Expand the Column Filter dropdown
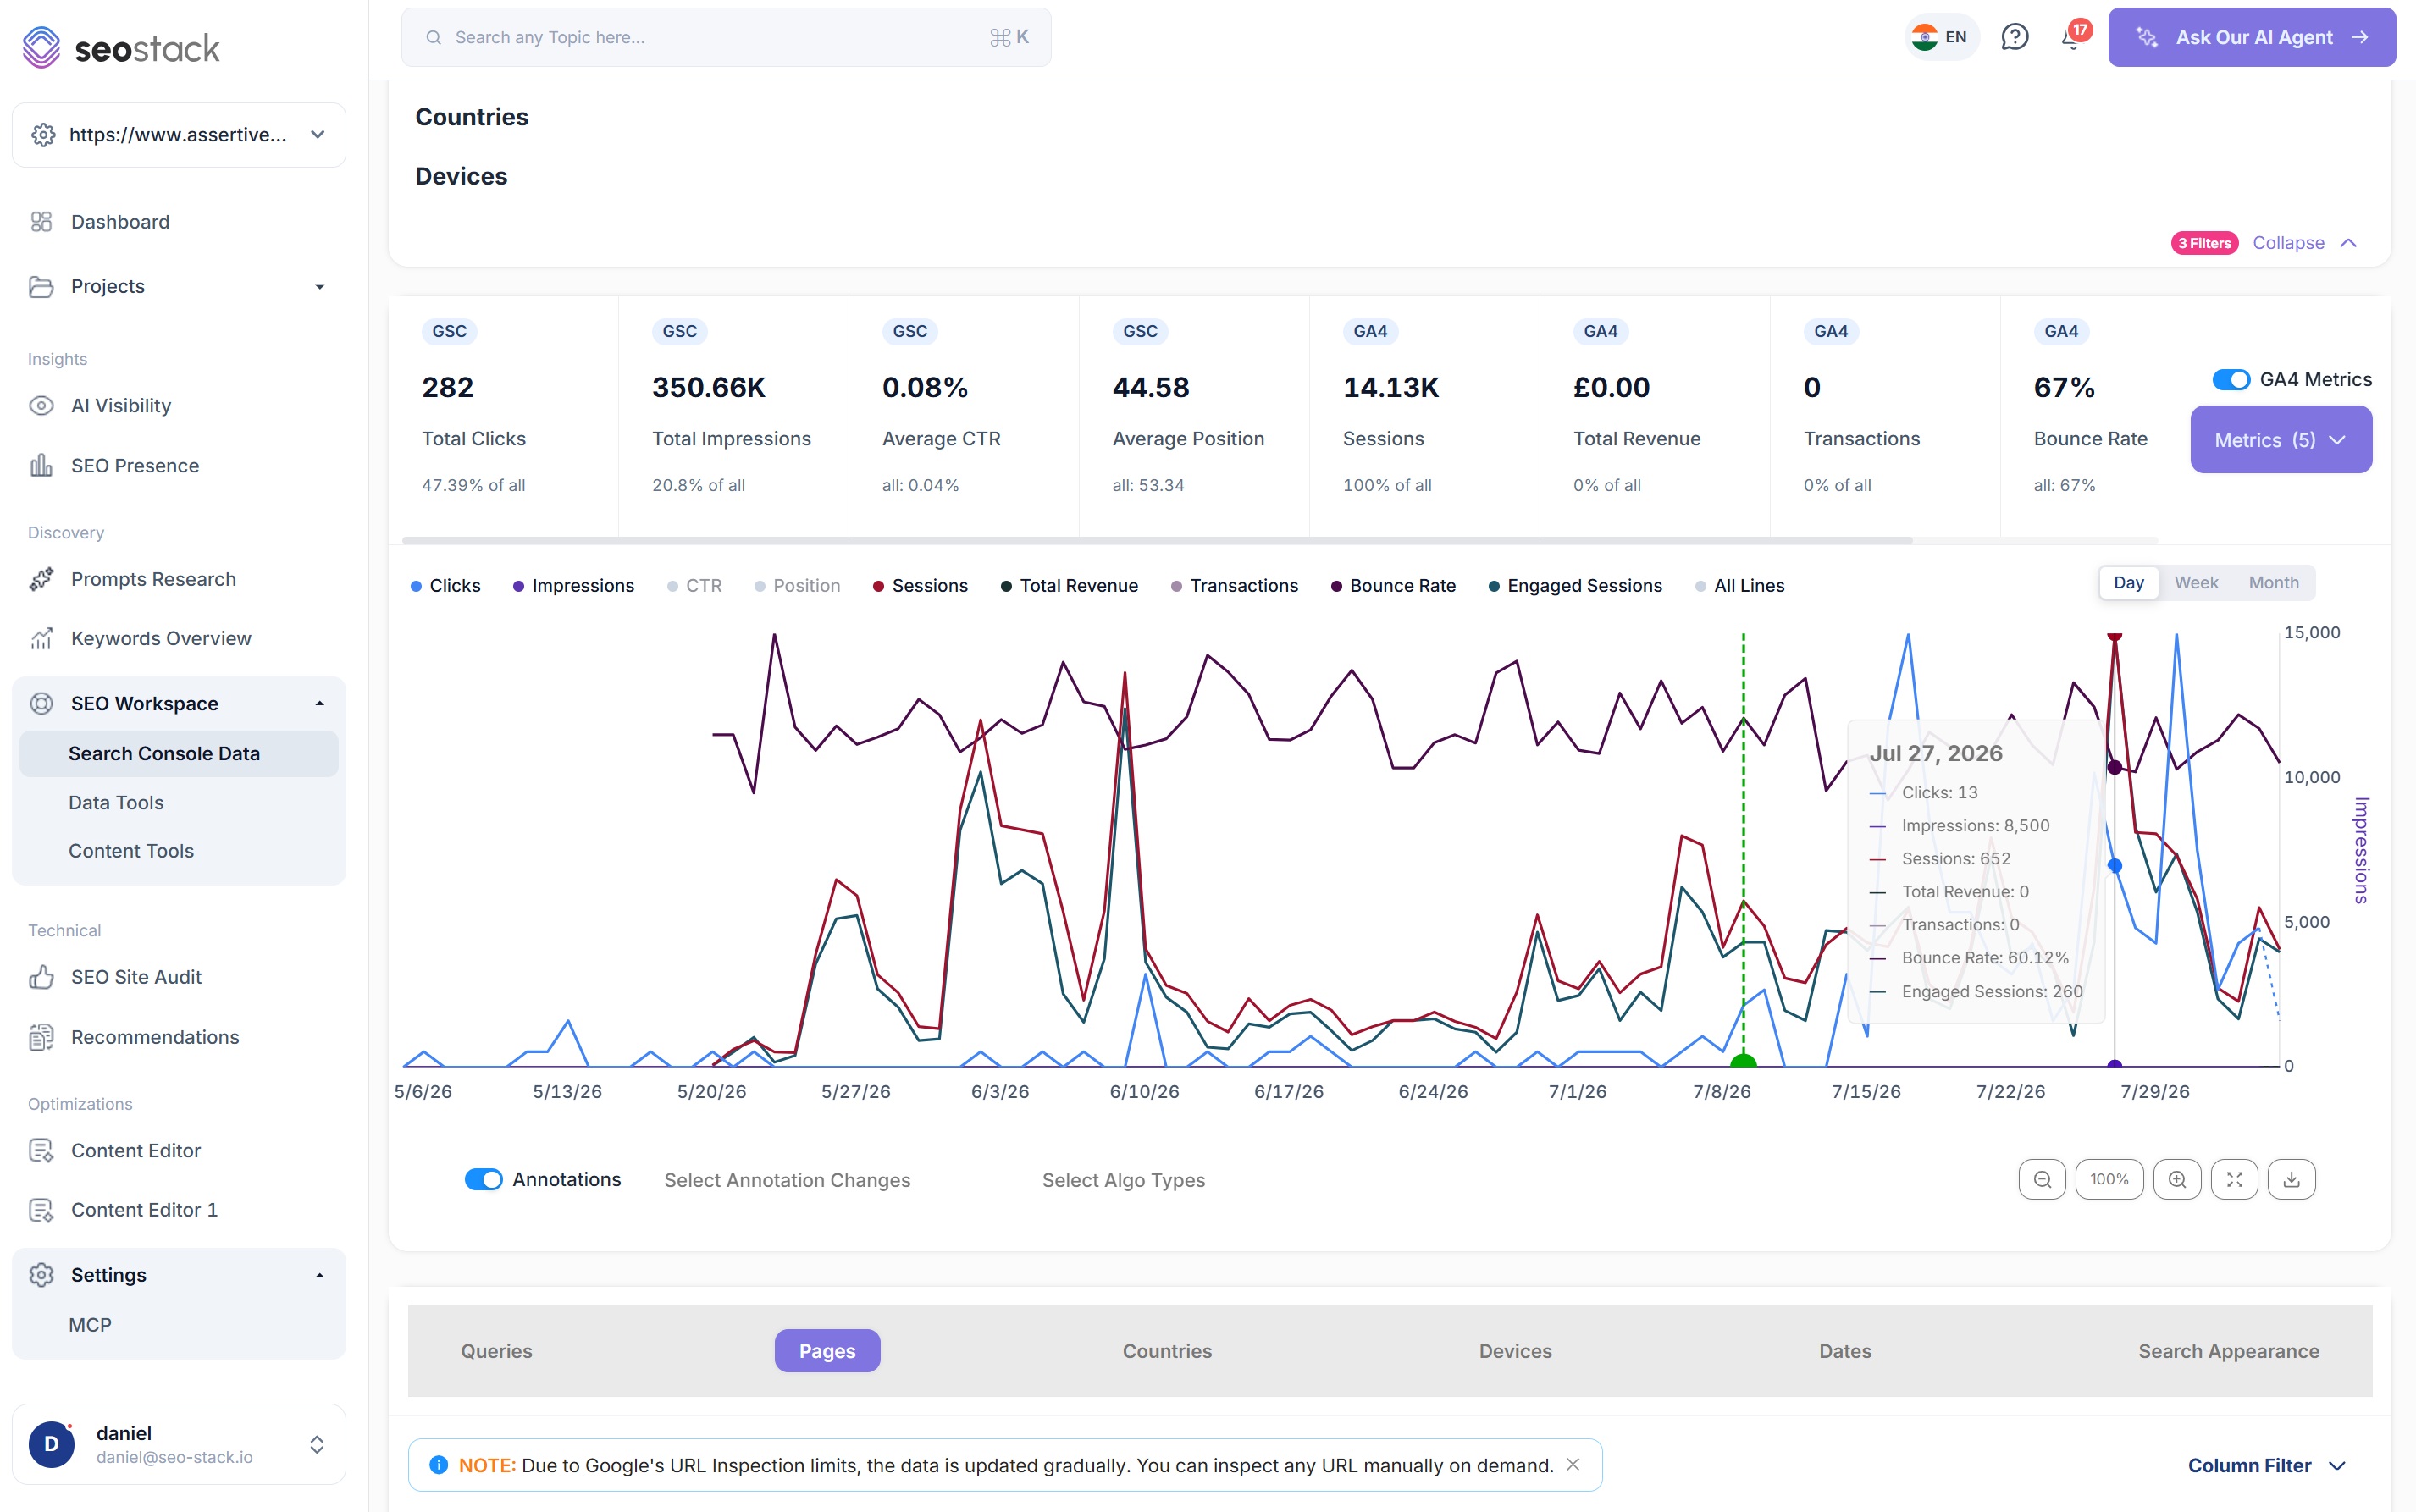This screenshot has width=2416, height=1512. pyautogui.click(x=2266, y=1466)
